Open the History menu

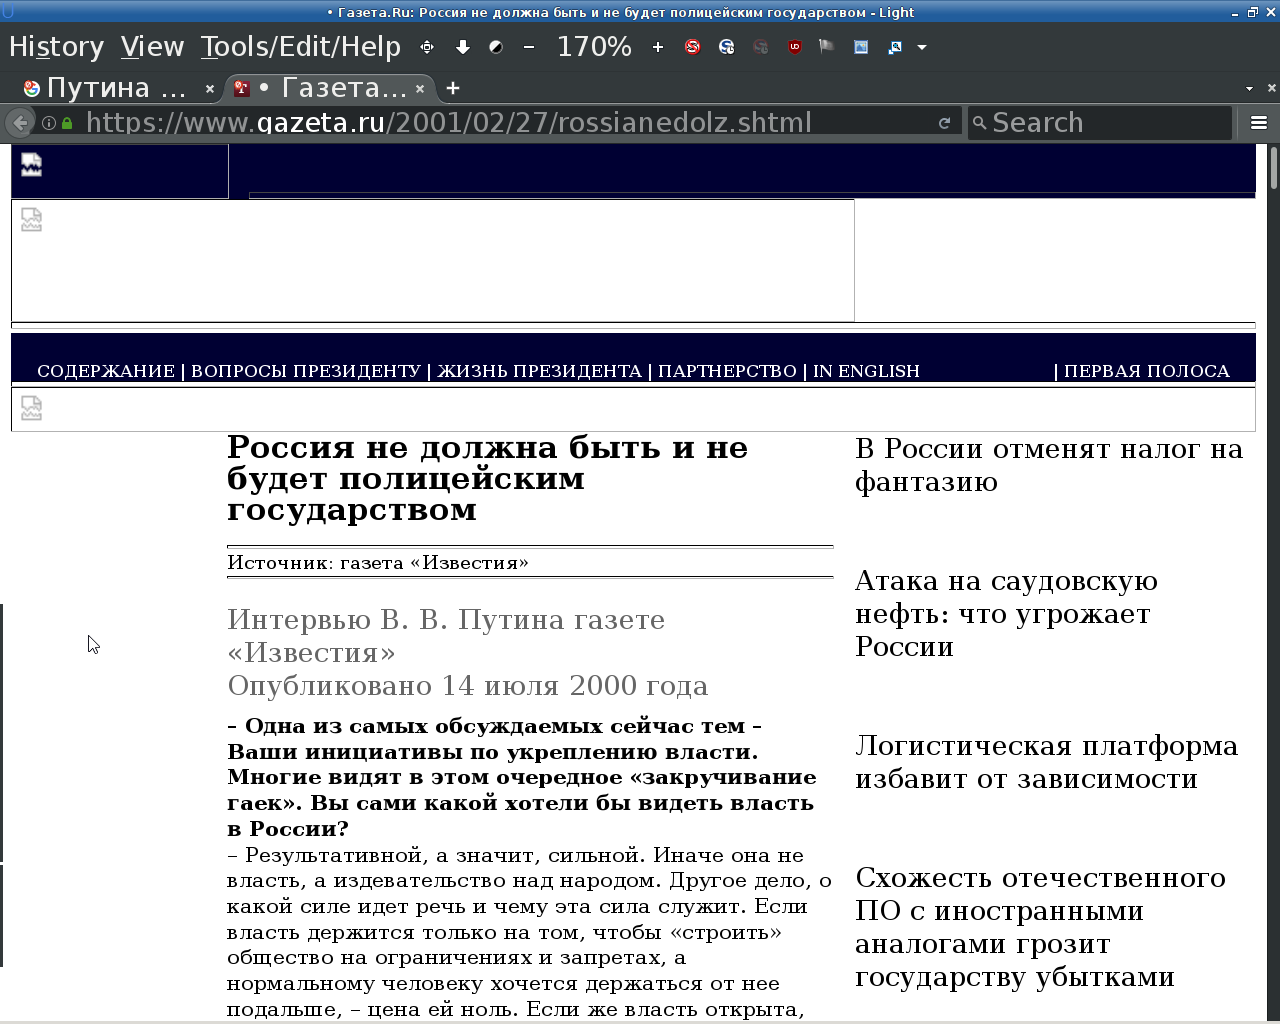(x=56, y=47)
